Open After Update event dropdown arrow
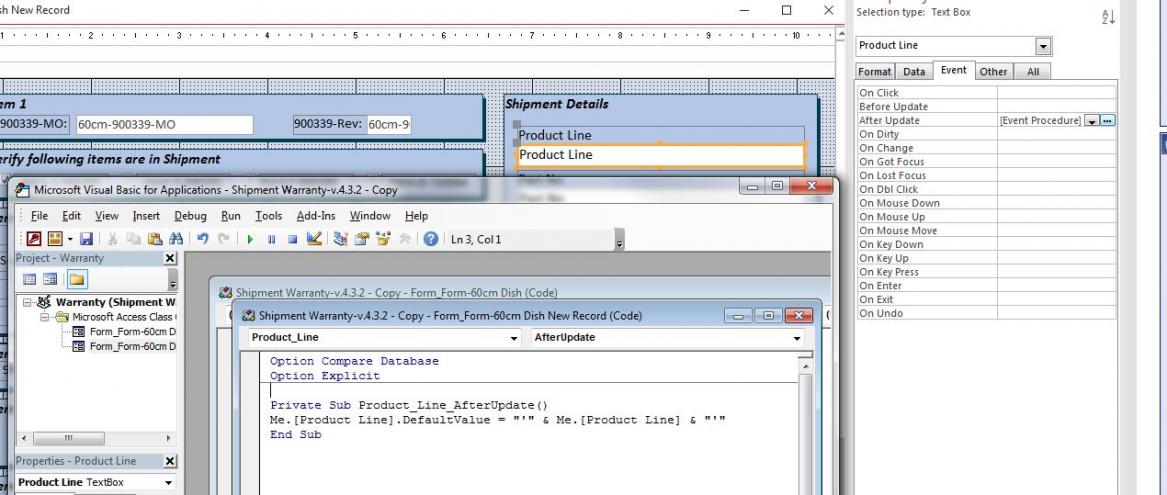Screen dimensions: 1167x495 tap(1091, 121)
